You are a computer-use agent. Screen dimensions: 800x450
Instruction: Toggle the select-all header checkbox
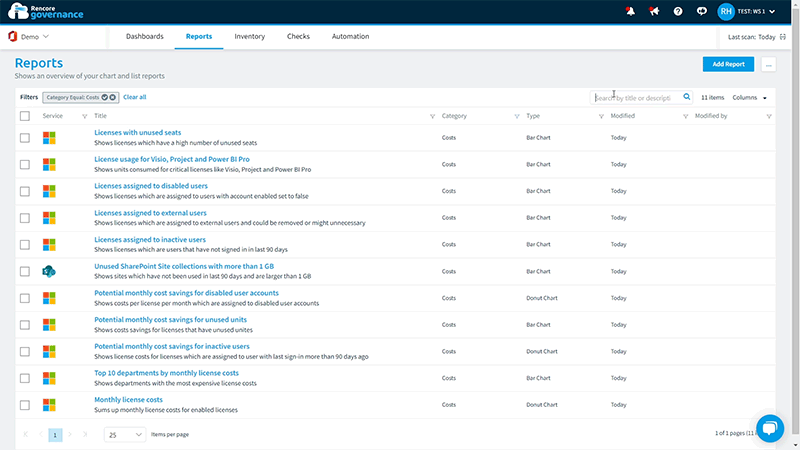pos(24,116)
